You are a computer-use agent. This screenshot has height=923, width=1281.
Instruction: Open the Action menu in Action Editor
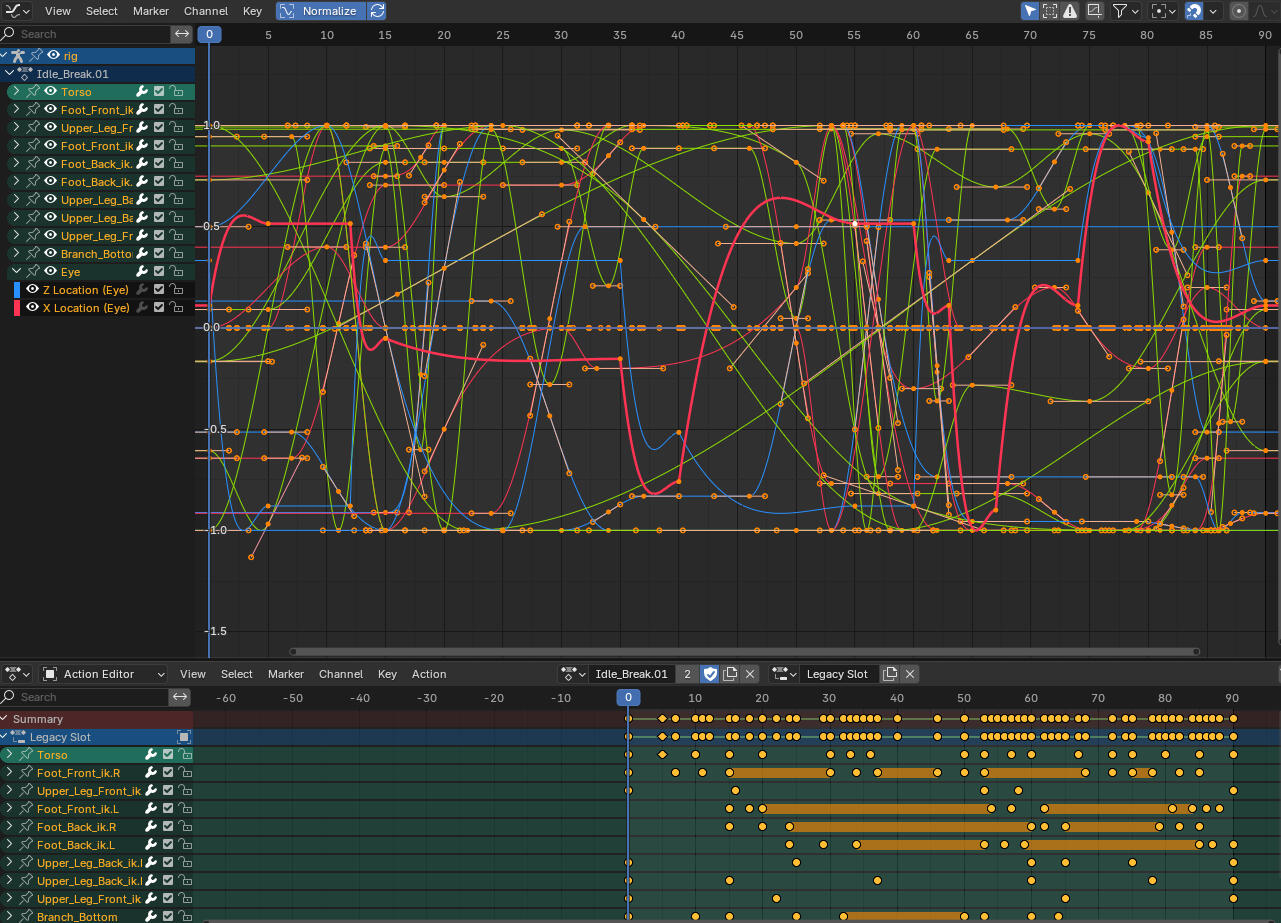point(429,674)
